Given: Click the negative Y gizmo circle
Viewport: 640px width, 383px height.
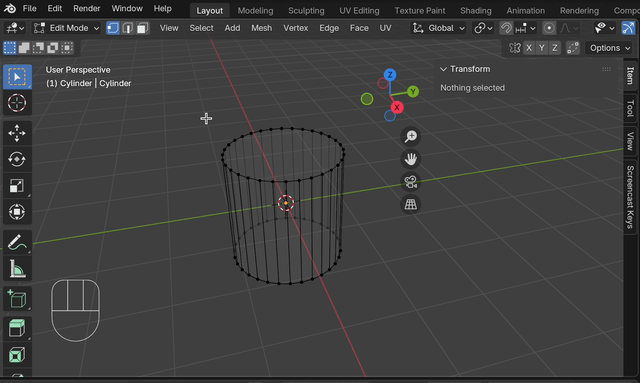Looking at the screenshot, I should click(367, 99).
